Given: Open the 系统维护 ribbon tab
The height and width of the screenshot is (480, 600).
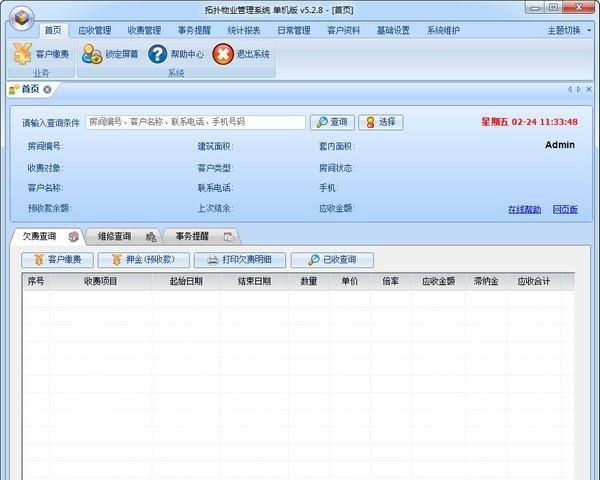Looking at the screenshot, I should 443,30.
